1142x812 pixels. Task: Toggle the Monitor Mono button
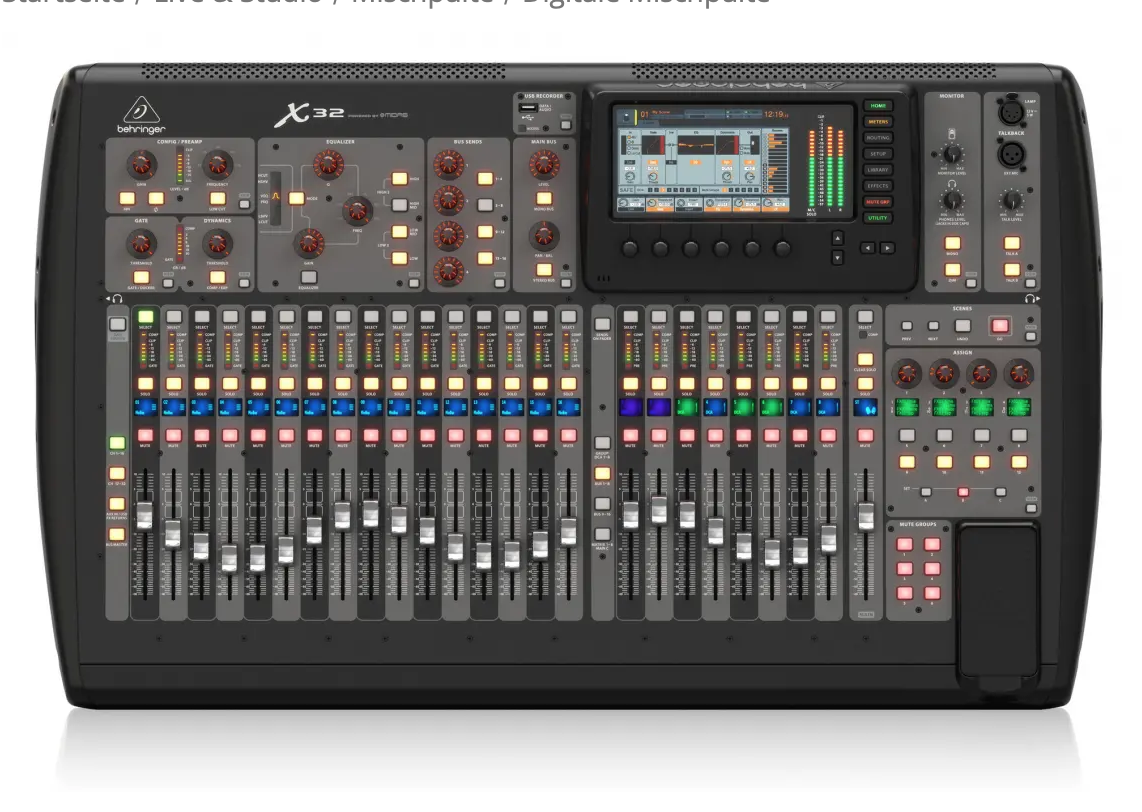click(x=953, y=243)
